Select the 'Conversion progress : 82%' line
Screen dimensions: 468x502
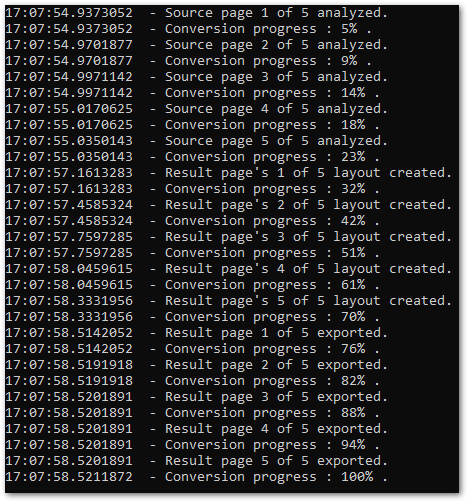pyautogui.click(x=192, y=381)
